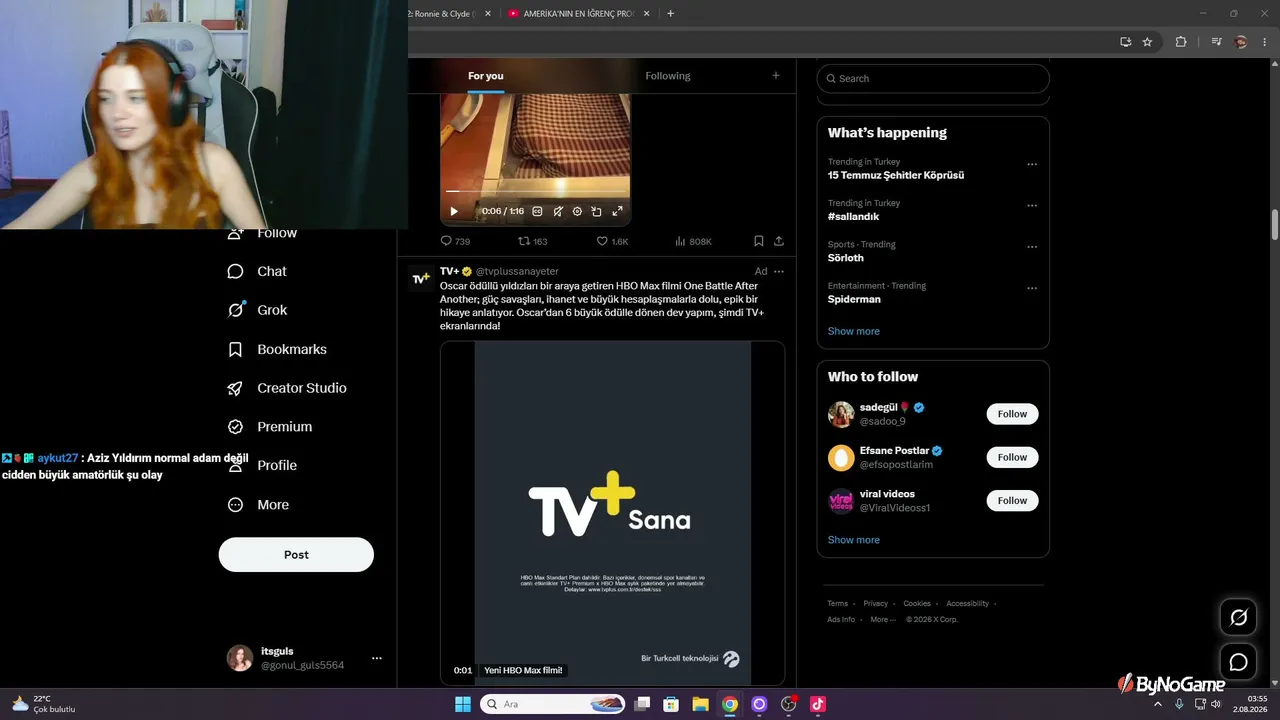This screenshot has width=1280, height=720.
Task: Open replies with 739 comments
Action: click(455, 241)
